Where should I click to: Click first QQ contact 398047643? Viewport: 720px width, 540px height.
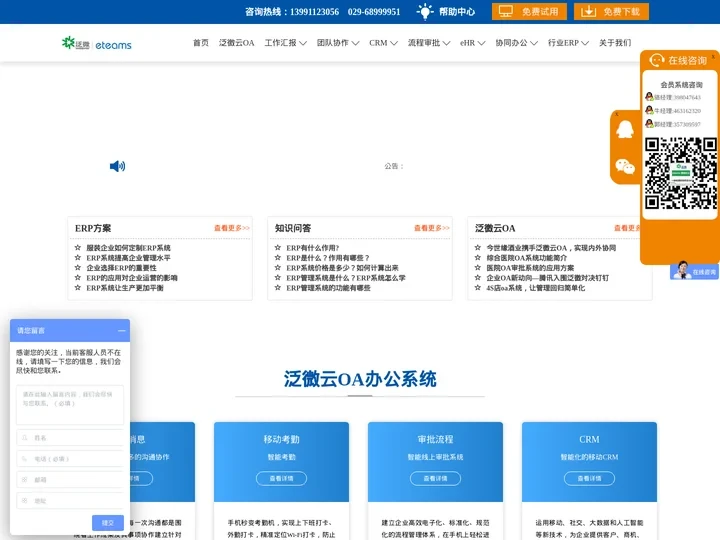click(x=673, y=97)
